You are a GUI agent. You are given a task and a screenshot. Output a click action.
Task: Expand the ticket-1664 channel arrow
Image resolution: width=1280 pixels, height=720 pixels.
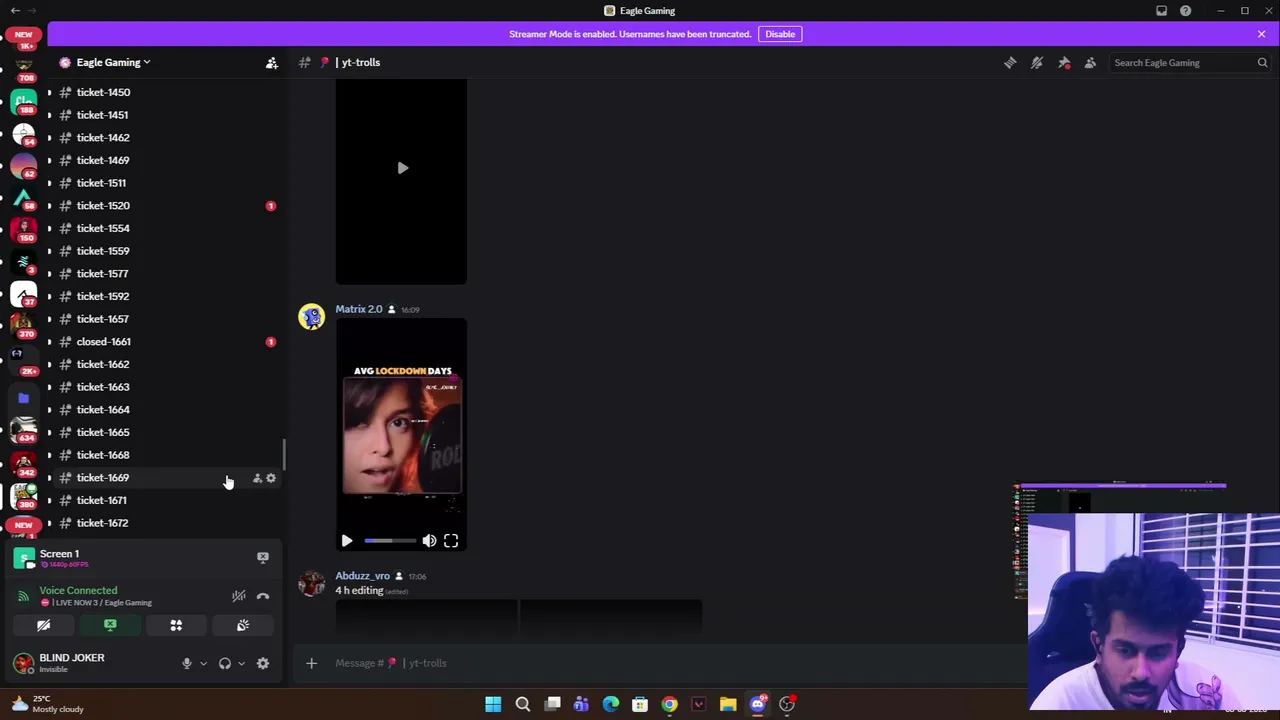pos(49,410)
